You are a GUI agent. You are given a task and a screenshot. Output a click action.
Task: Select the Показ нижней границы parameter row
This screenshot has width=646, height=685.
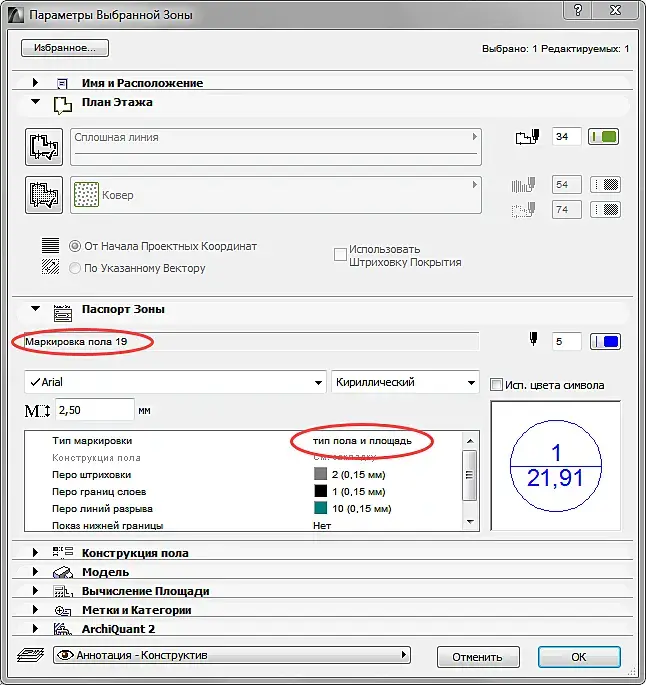pyautogui.click(x=243, y=526)
